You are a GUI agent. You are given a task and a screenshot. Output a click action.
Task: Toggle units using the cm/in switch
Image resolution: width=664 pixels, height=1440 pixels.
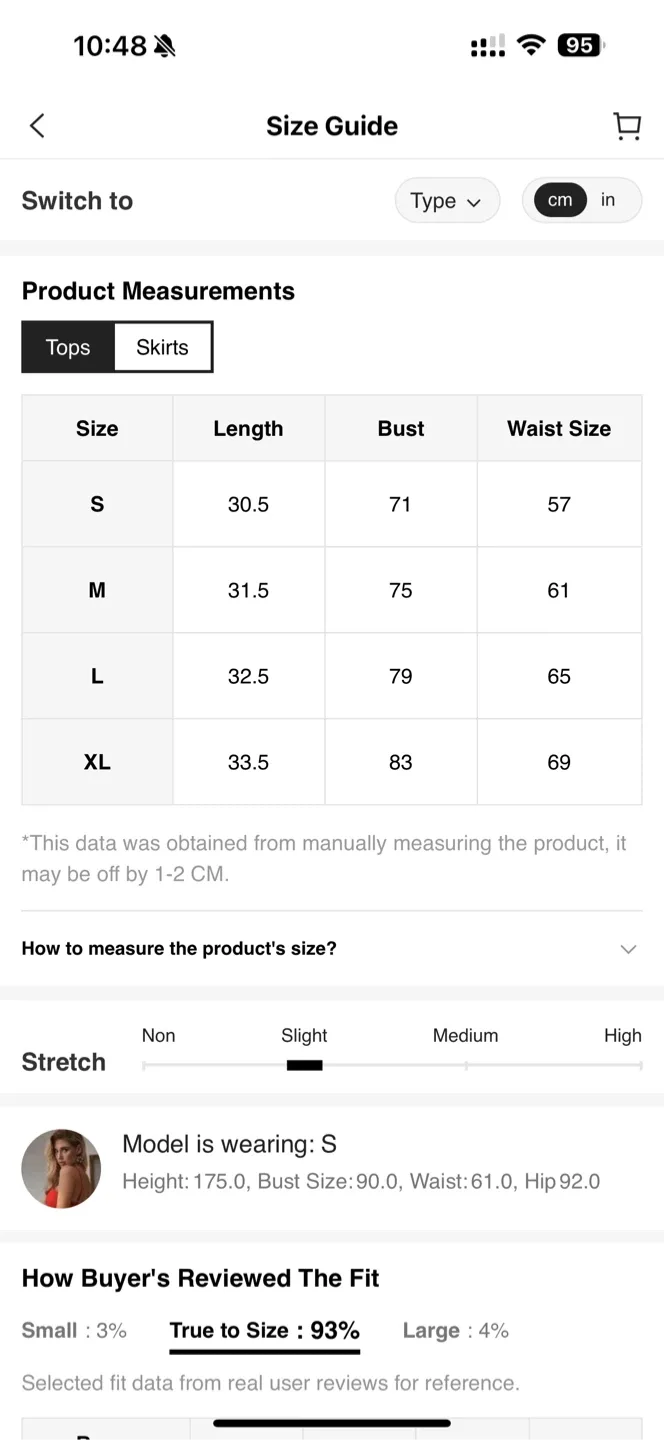tap(582, 200)
